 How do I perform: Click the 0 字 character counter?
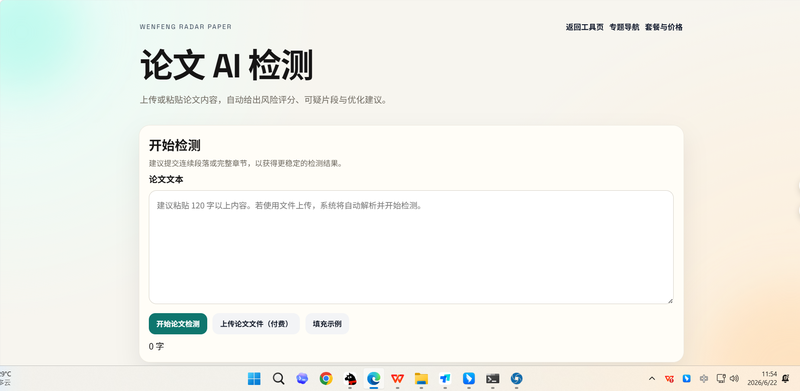(x=156, y=347)
